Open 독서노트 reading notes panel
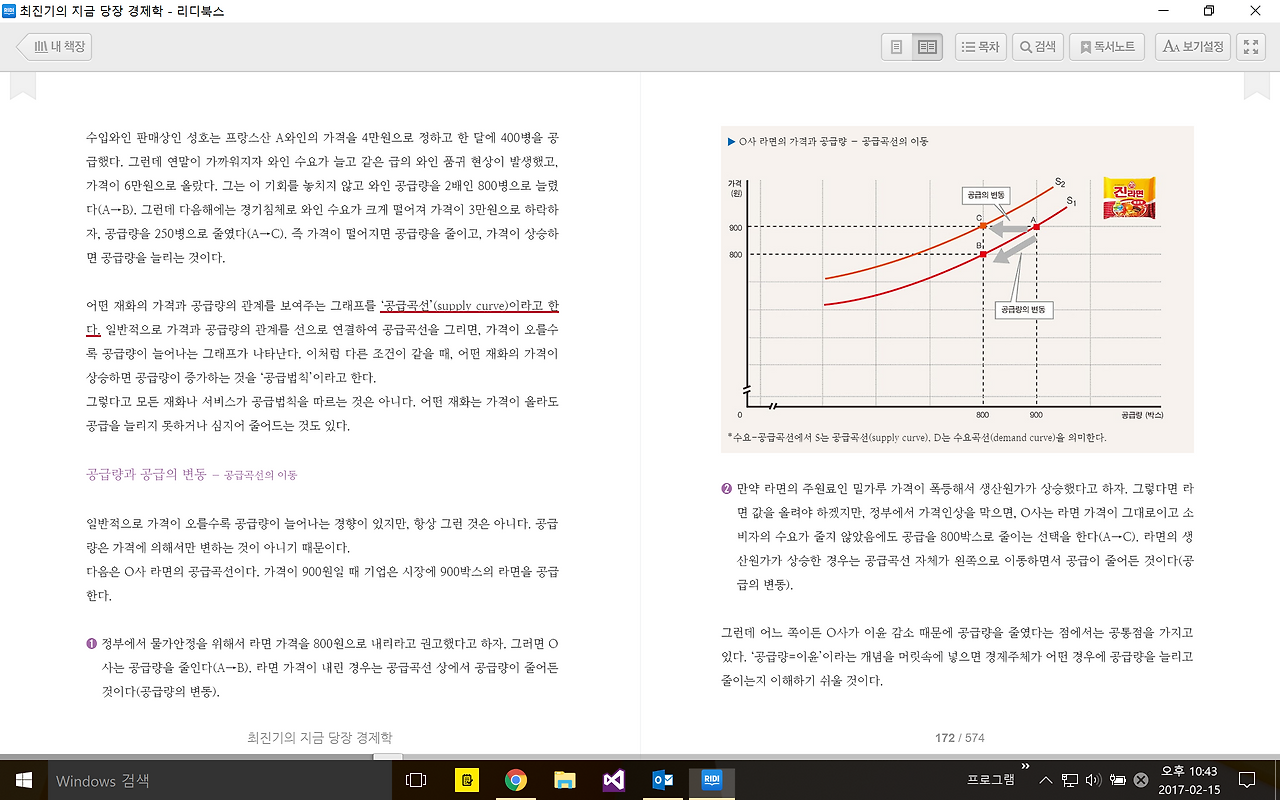The image size is (1280, 800). (1106, 46)
